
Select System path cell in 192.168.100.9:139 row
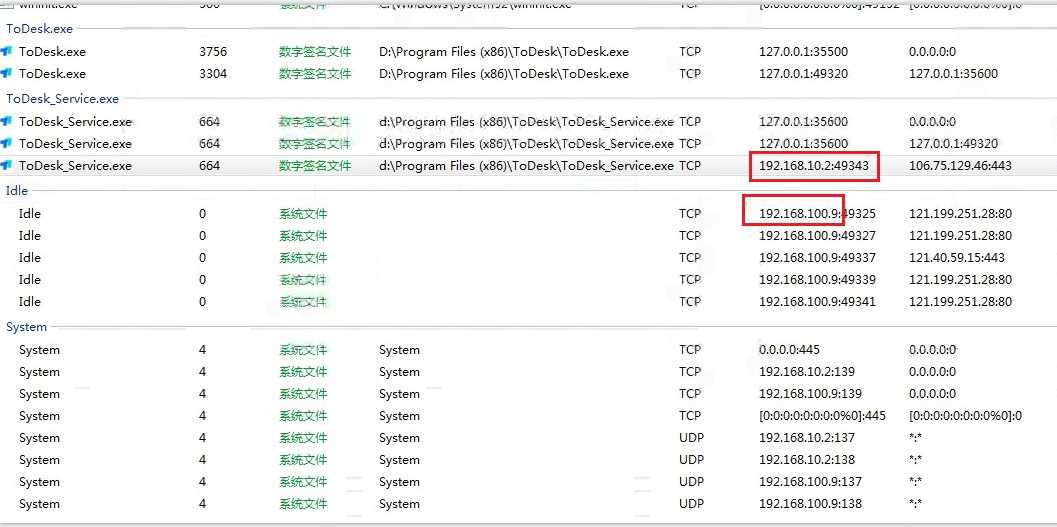point(399,394)
